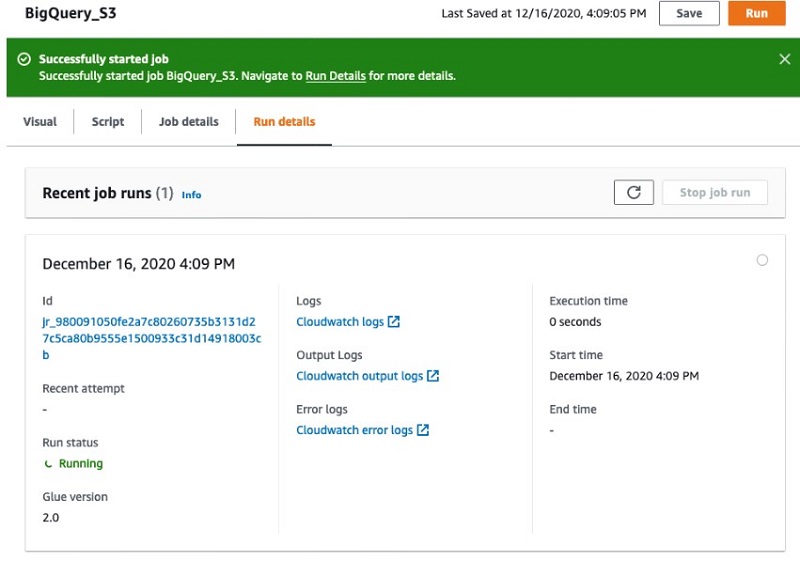Select the Run details tab

coord(284,122)
